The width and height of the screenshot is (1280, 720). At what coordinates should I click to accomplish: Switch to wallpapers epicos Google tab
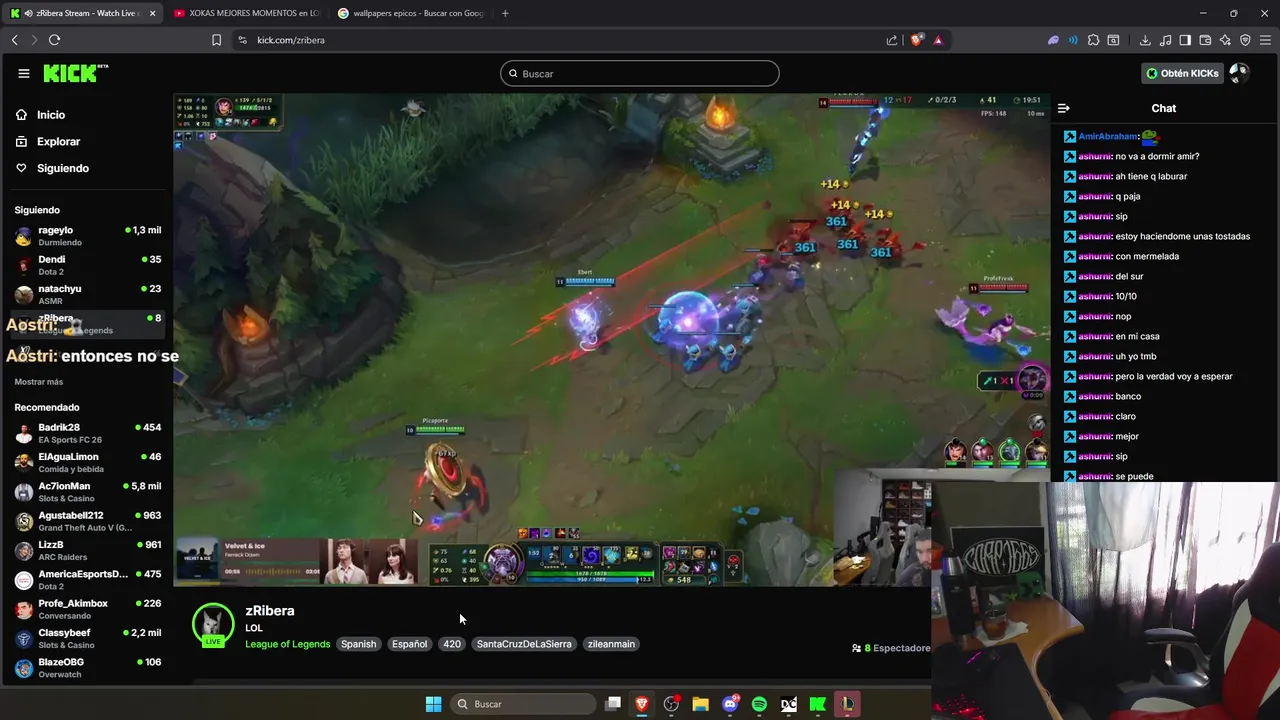point(410,13)
